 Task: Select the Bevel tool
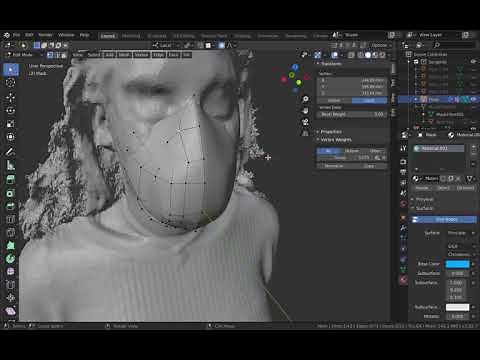[x=11, y=206]
